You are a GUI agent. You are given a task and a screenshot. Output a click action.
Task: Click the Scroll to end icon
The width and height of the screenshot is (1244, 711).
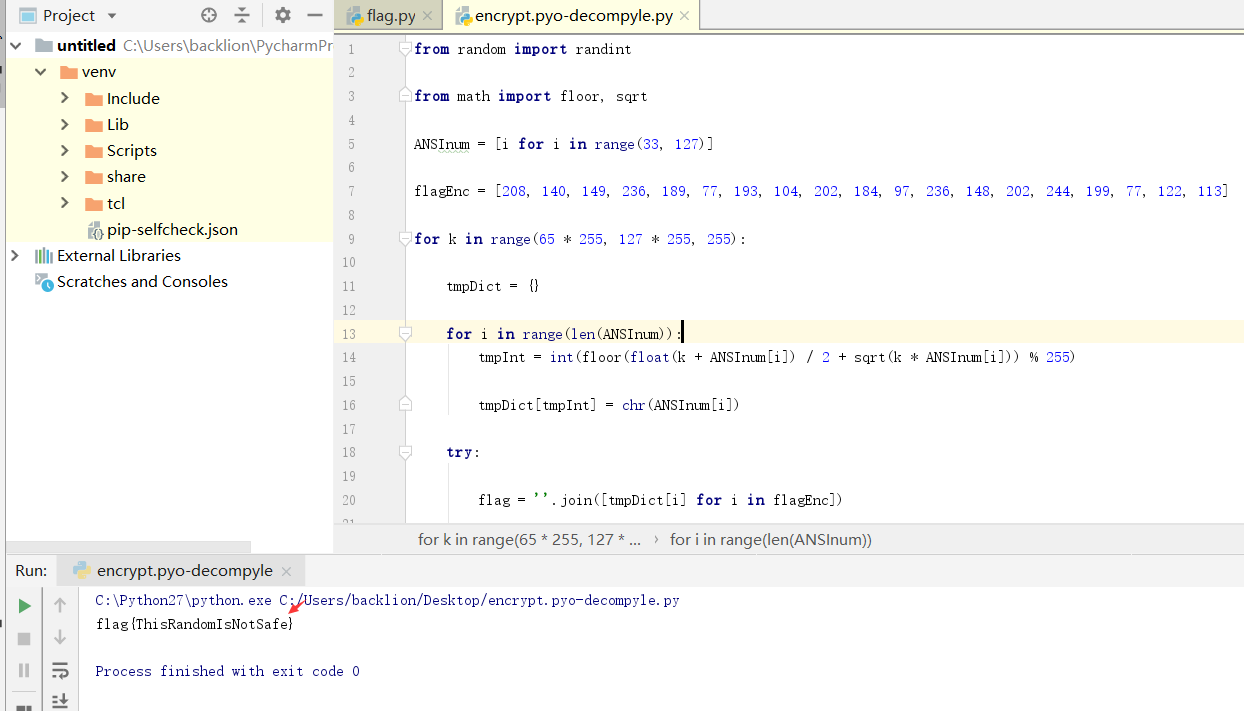(x=60, y=701)
